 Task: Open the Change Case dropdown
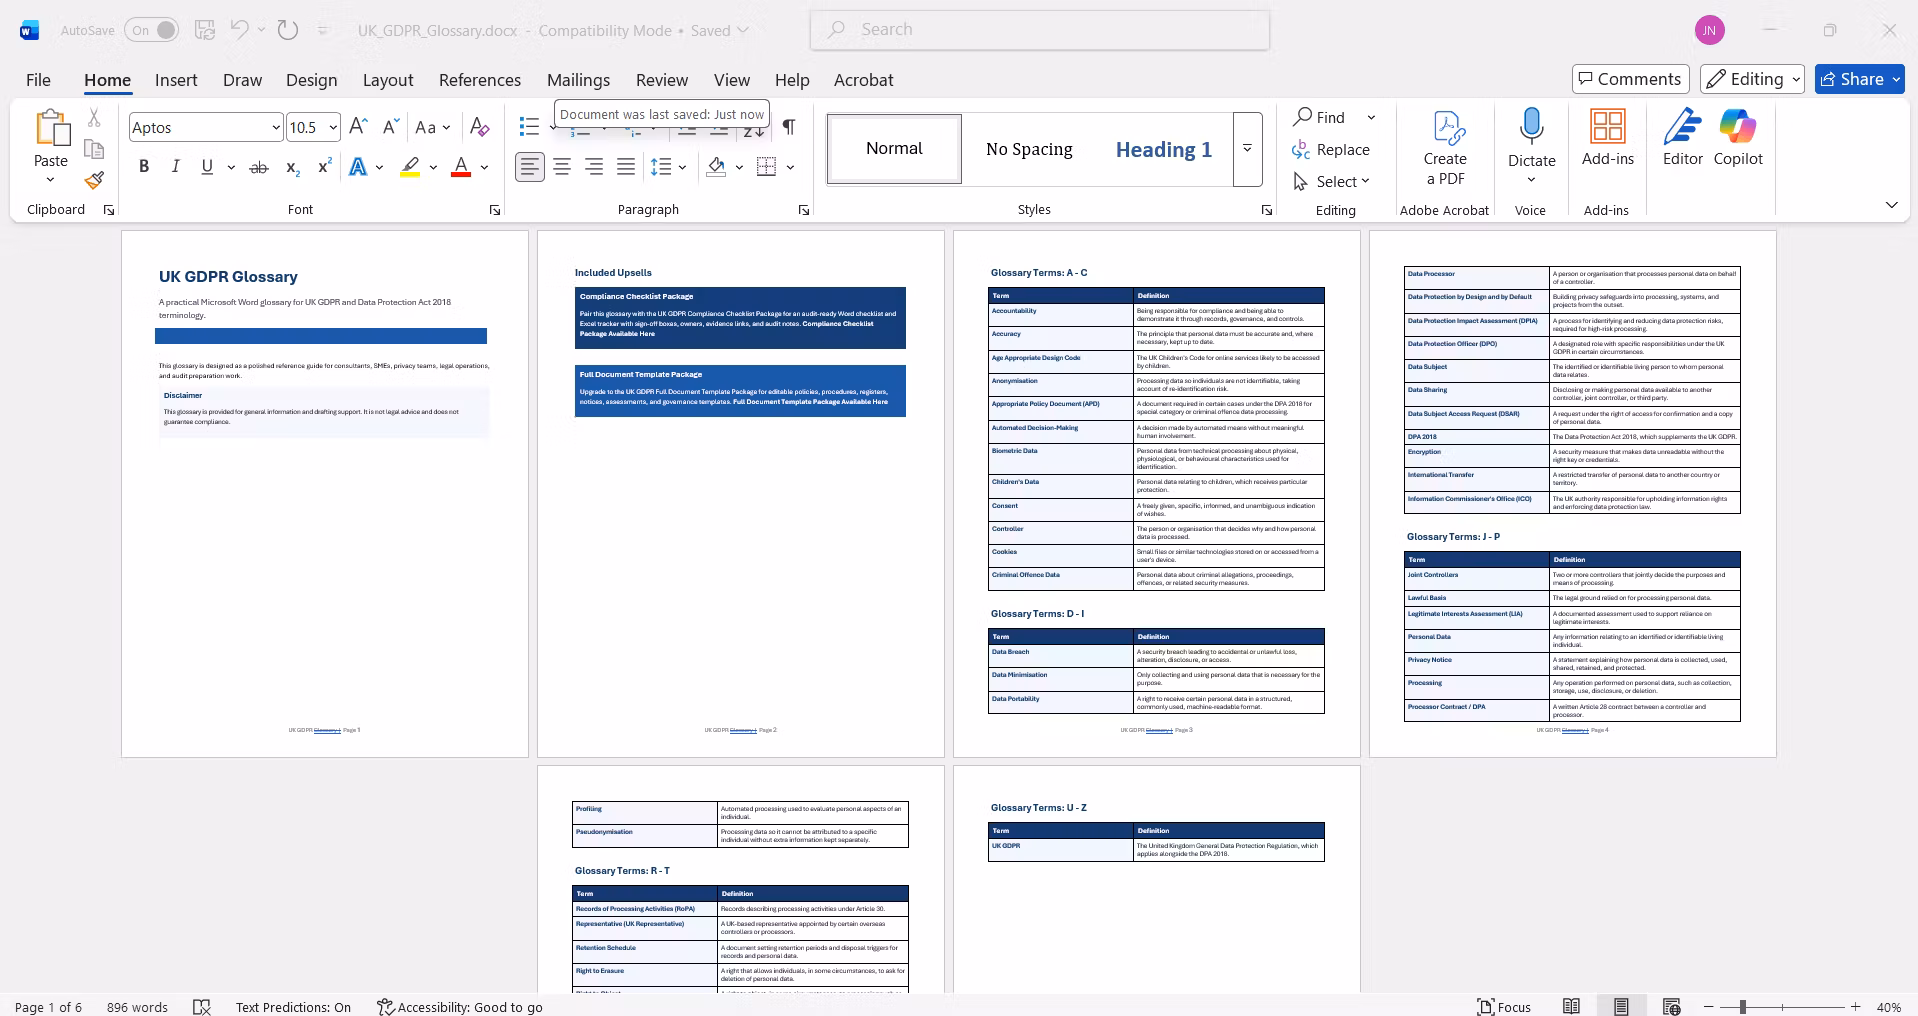[432, 127]
